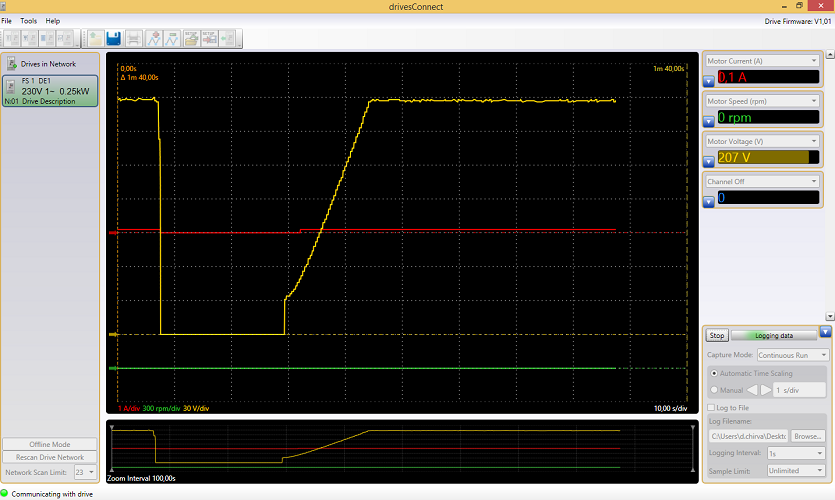Click the left handle of zoom interval overview
835x500 pixels.
(112, 448)
